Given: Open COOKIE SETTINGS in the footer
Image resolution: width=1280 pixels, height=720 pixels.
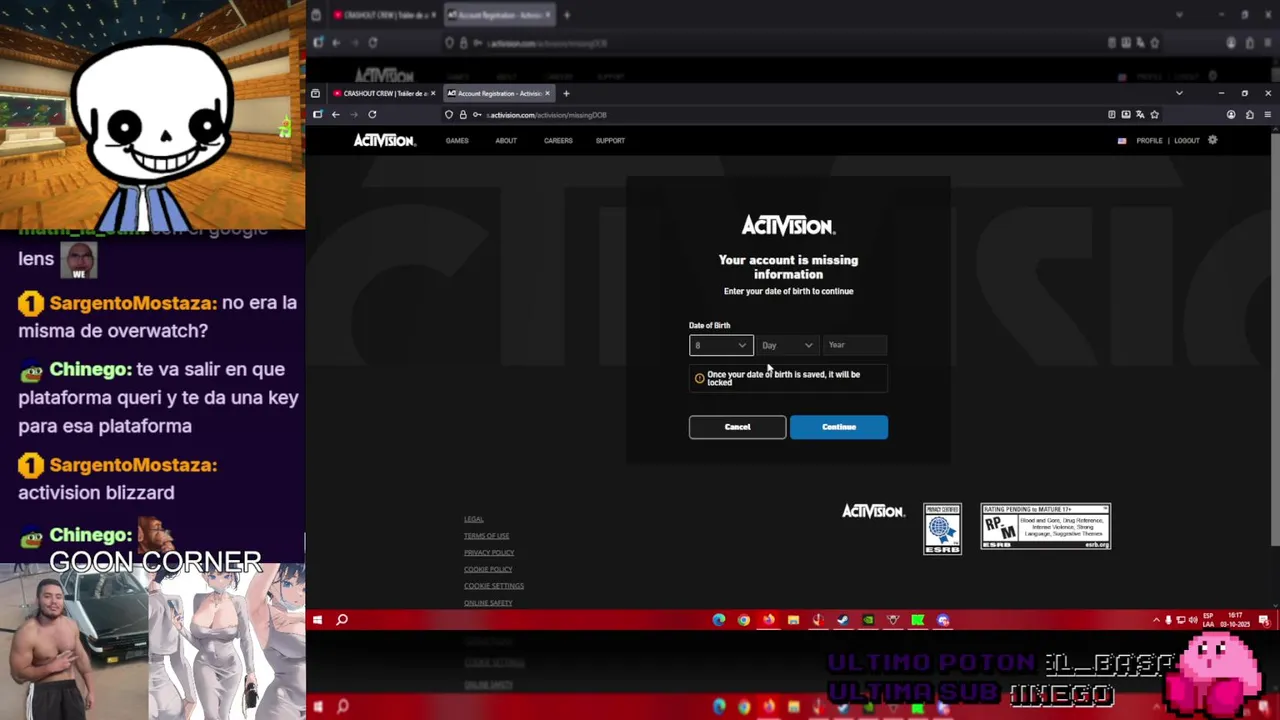Looking at the screenshot, I should [494, 586].
